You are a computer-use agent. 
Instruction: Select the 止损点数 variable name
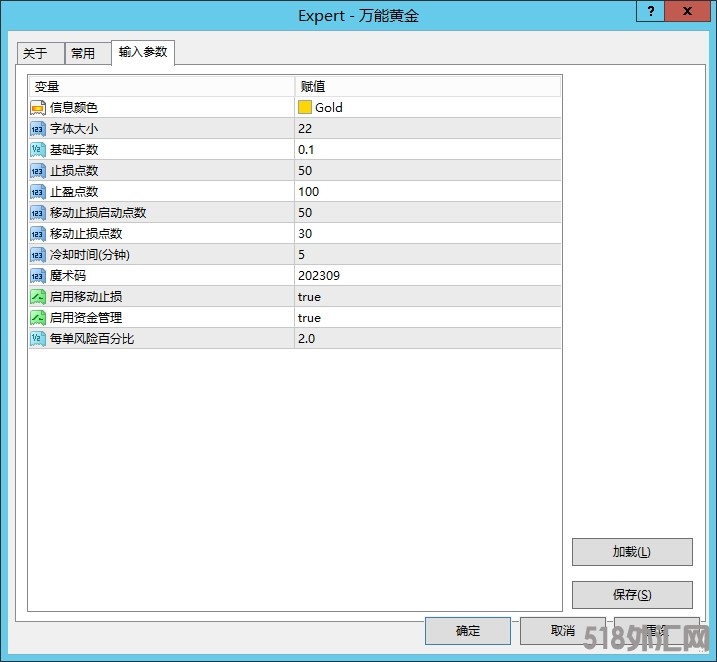[x=74, y=171]
